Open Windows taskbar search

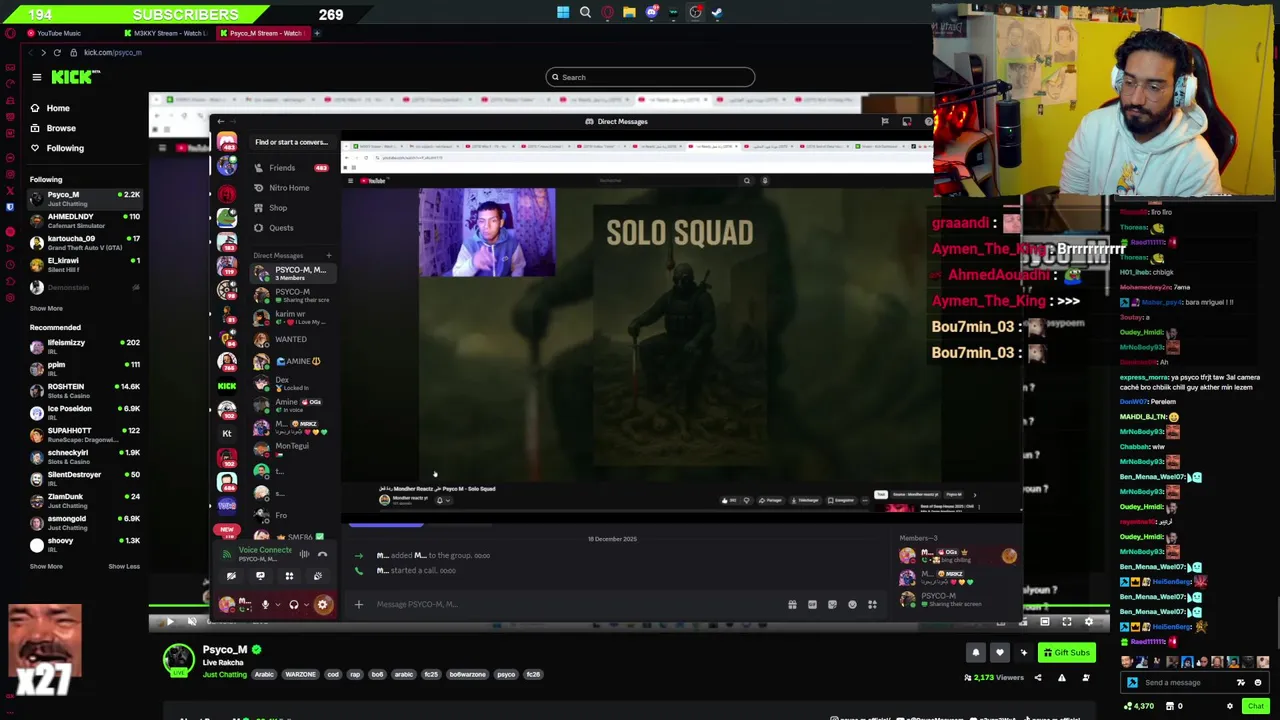pyautogui.click(x=585, y=13)
